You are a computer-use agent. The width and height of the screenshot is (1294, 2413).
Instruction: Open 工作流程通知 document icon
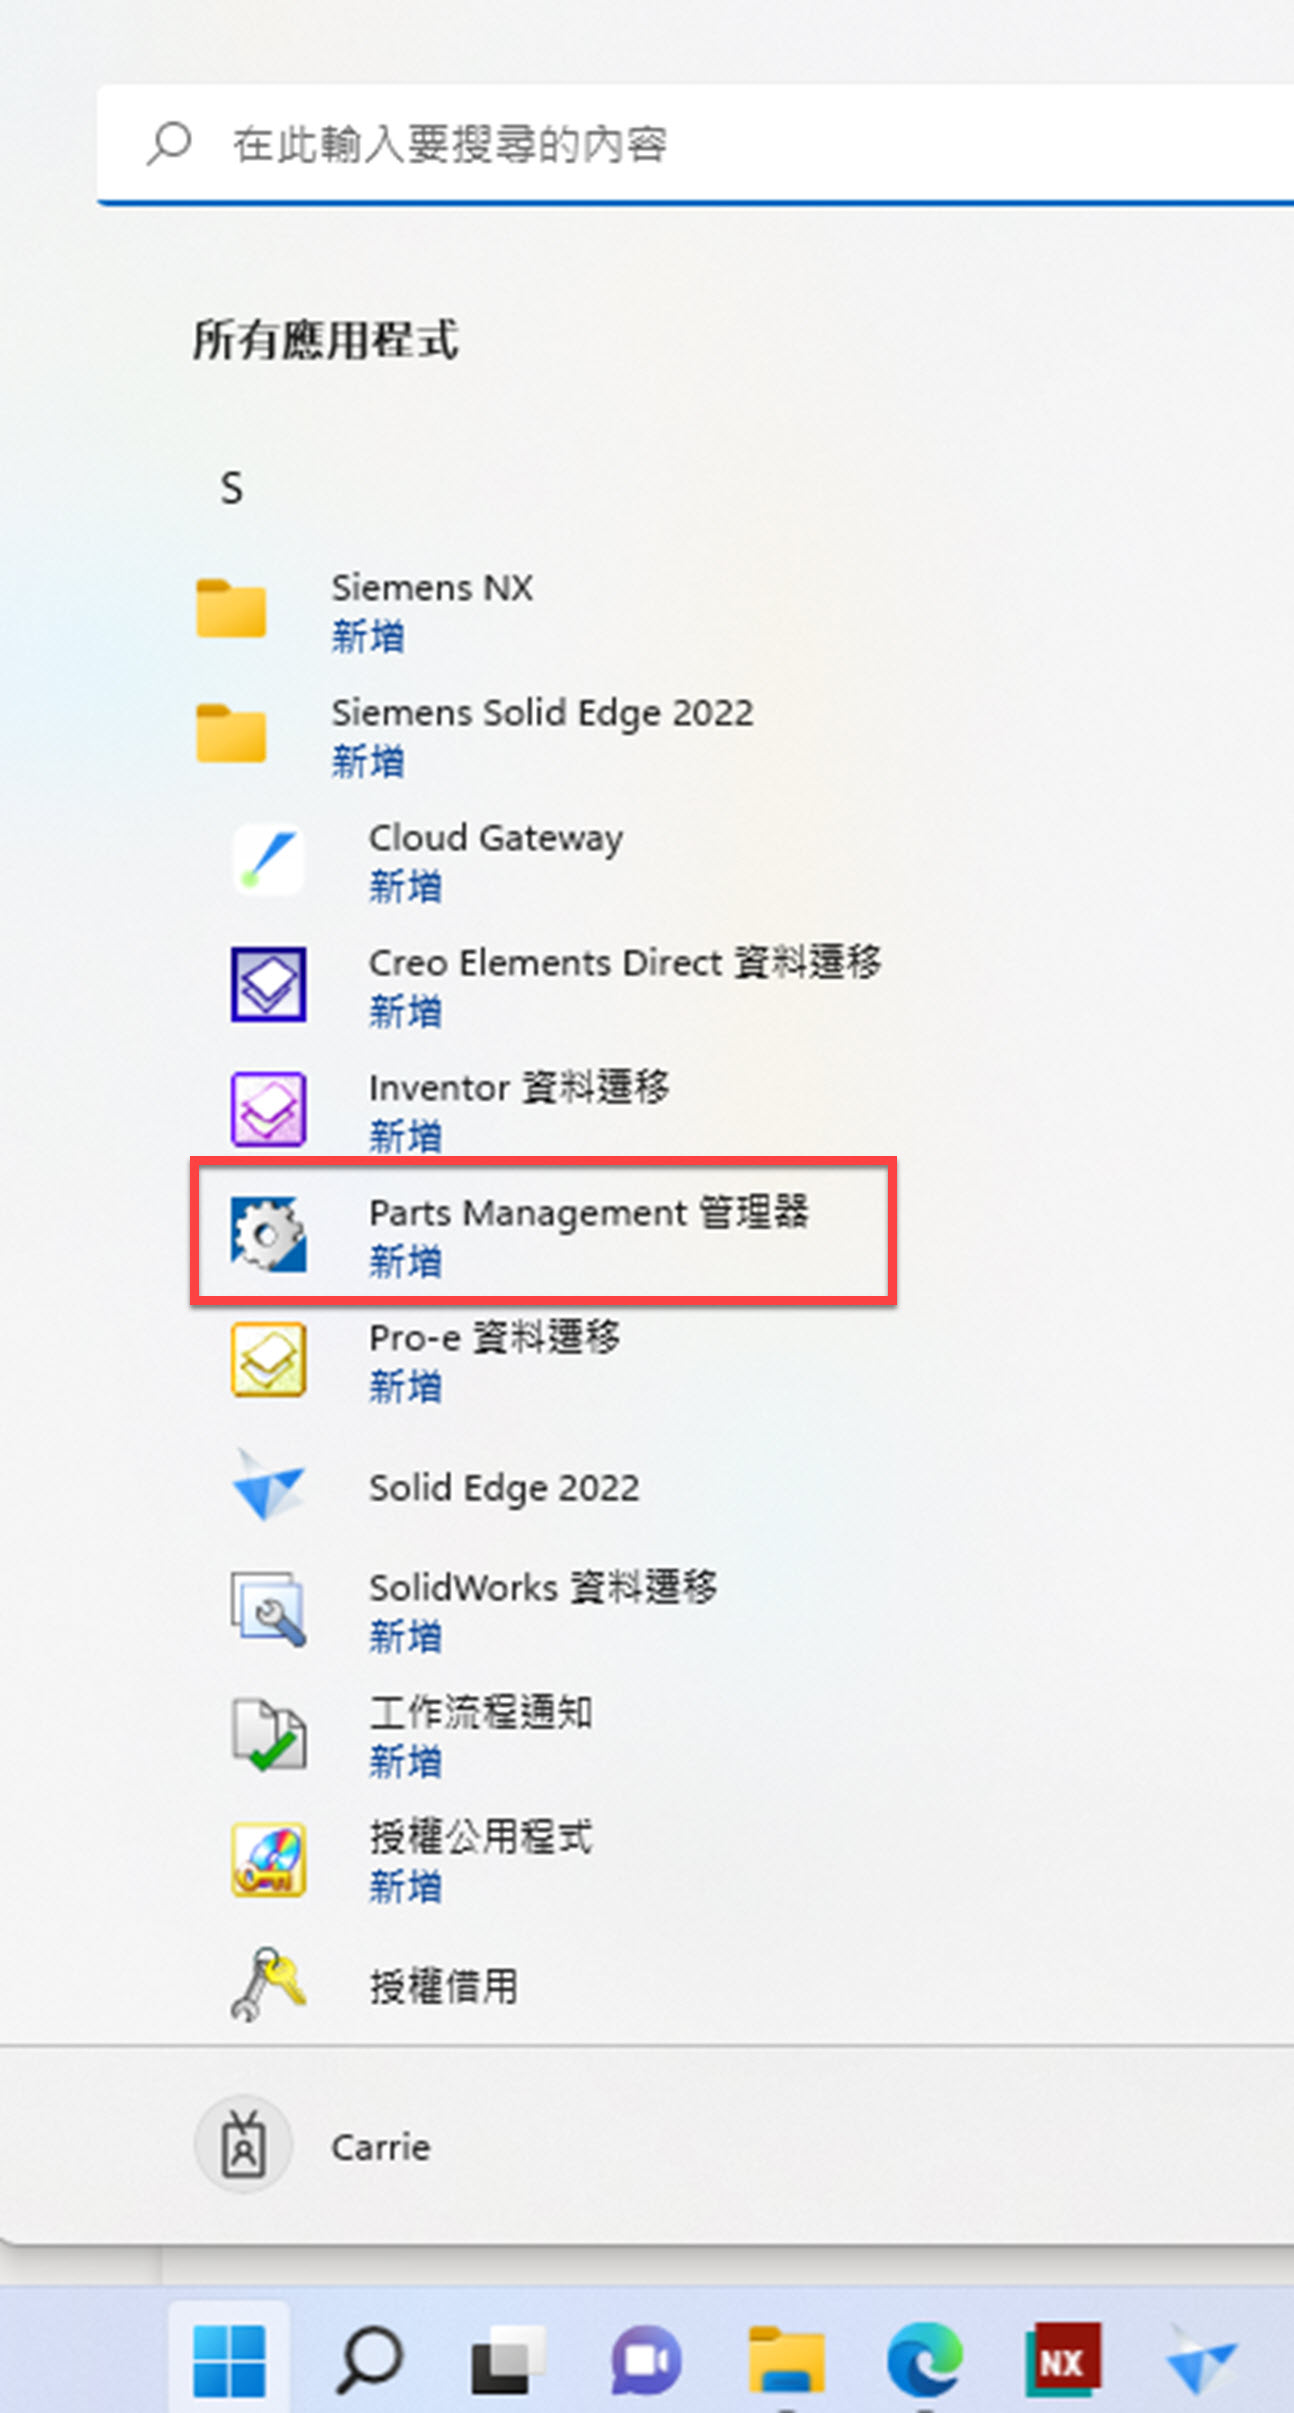(268, 1734)
